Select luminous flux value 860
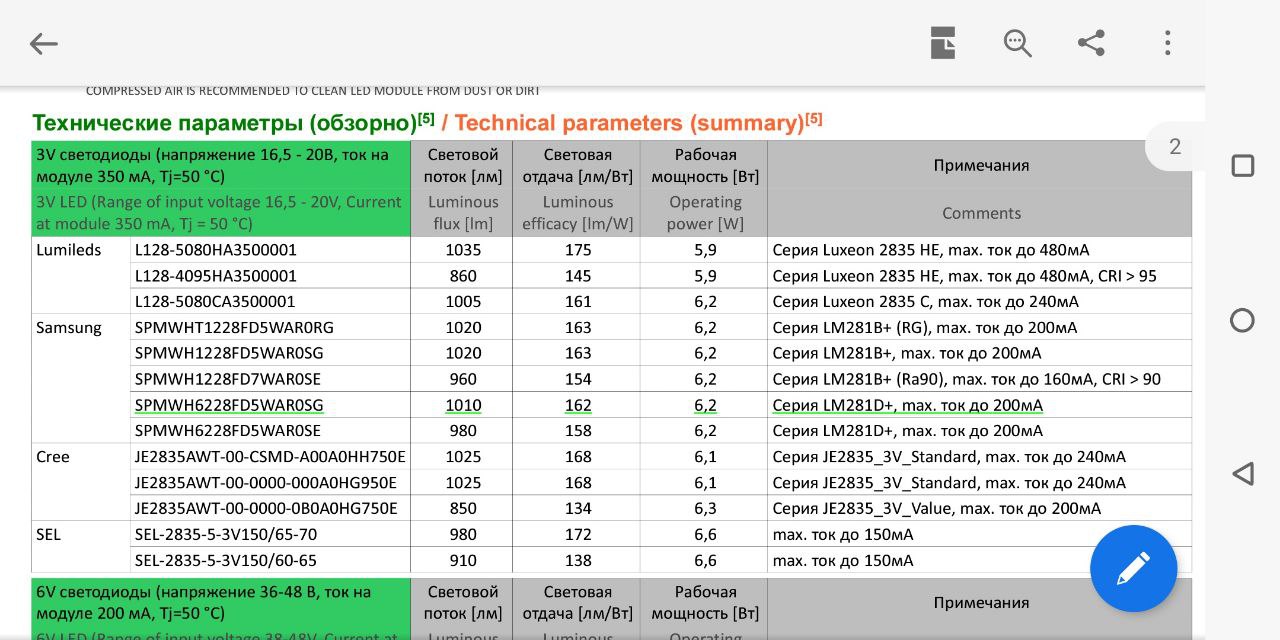1280x640 pixels. [463, 276]
